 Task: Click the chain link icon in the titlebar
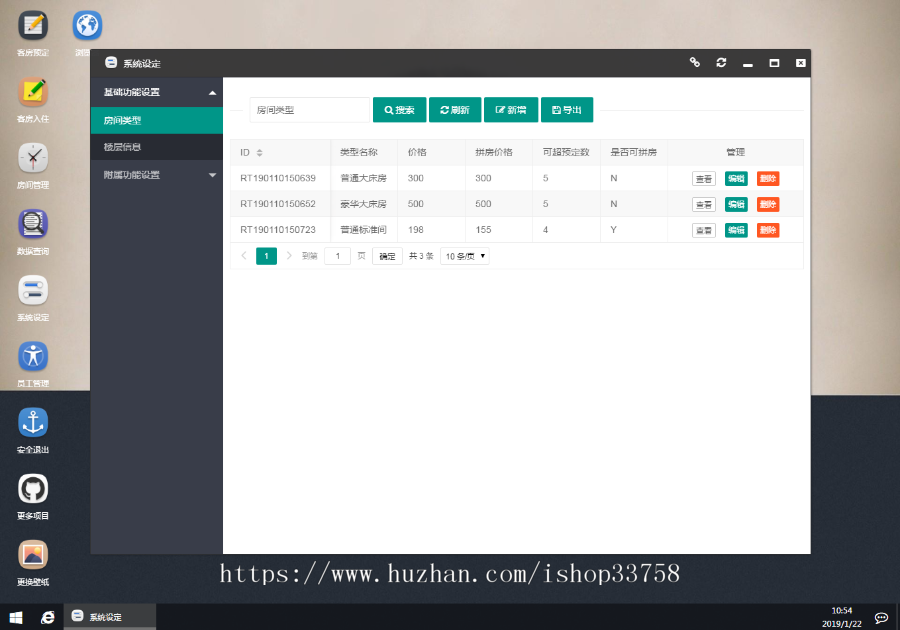click(x=695, y=62)
